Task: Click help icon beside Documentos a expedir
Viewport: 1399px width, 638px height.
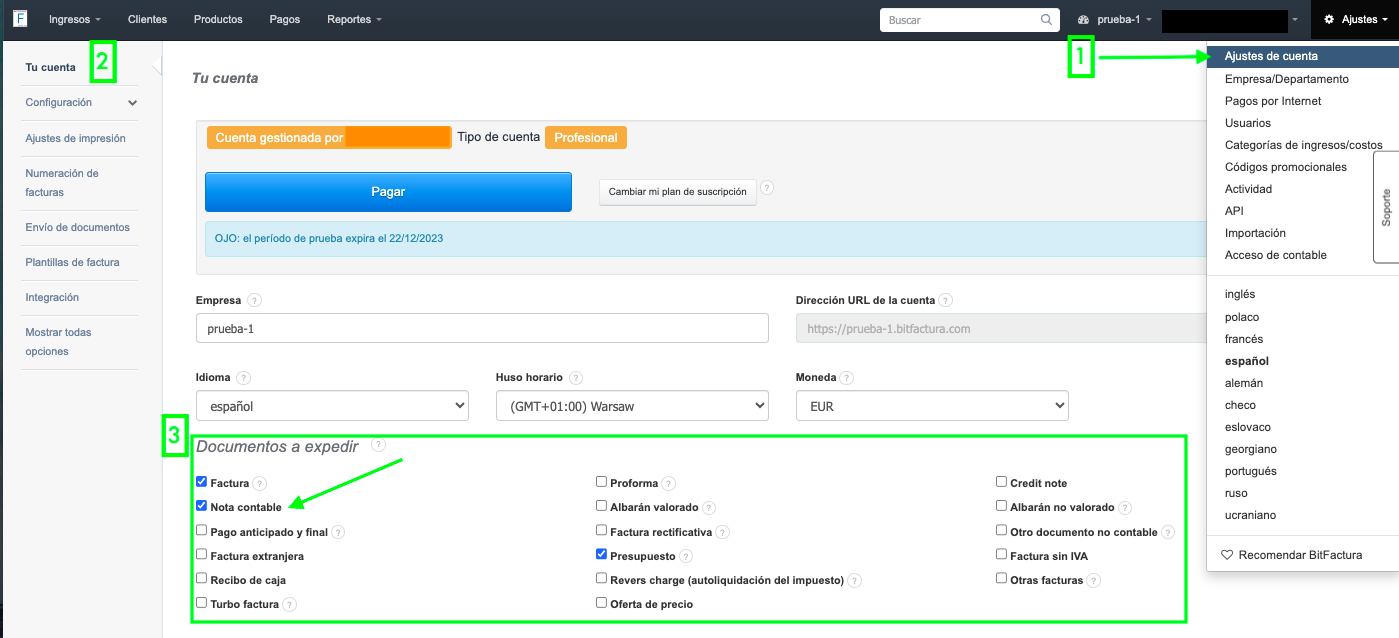Action: [x=378, y=445]
